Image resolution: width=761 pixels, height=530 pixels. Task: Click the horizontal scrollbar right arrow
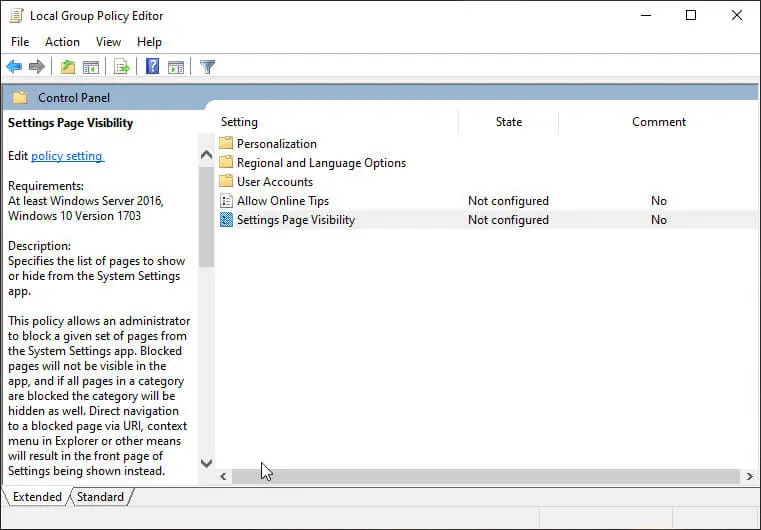(x=749, y=477)
